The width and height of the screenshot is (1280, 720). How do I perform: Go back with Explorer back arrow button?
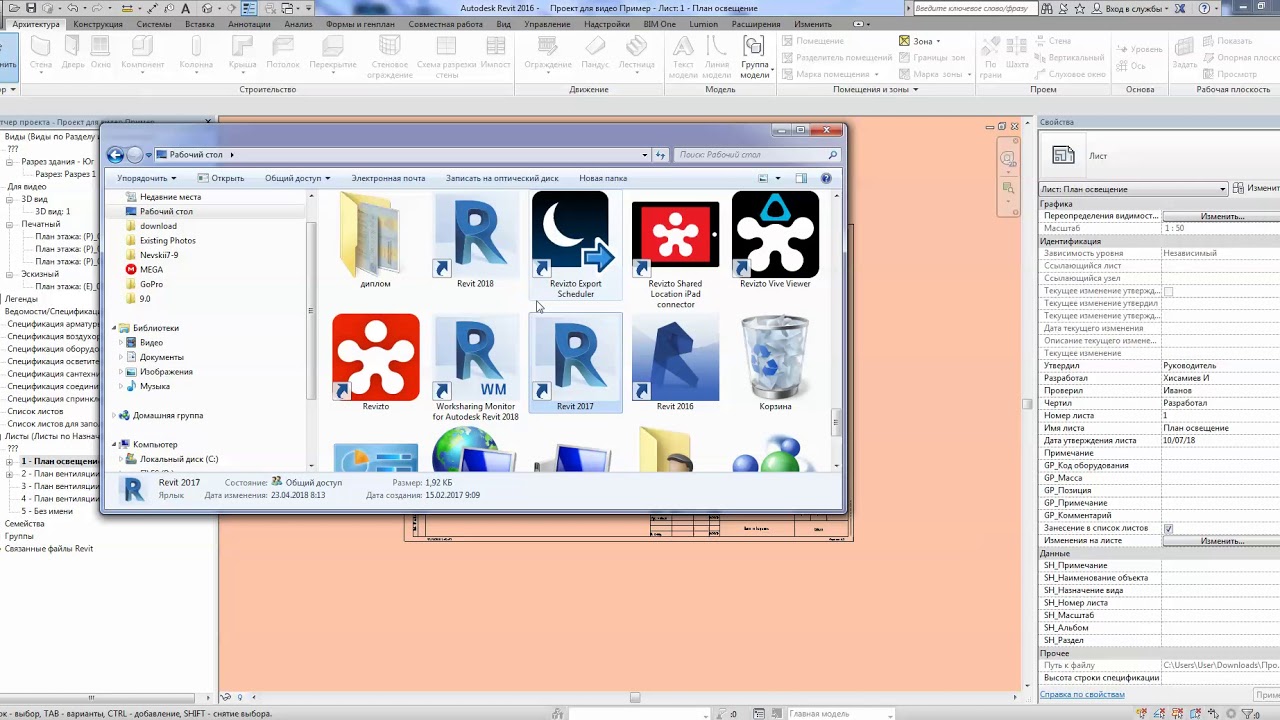[116, 155]
